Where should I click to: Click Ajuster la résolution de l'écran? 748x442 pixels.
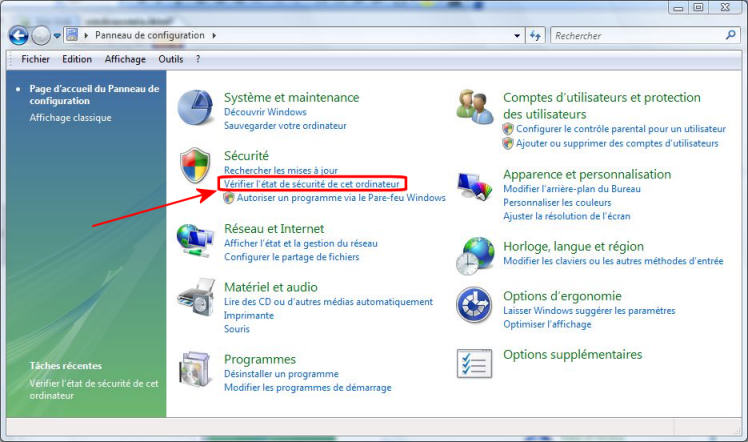point(566,216)
